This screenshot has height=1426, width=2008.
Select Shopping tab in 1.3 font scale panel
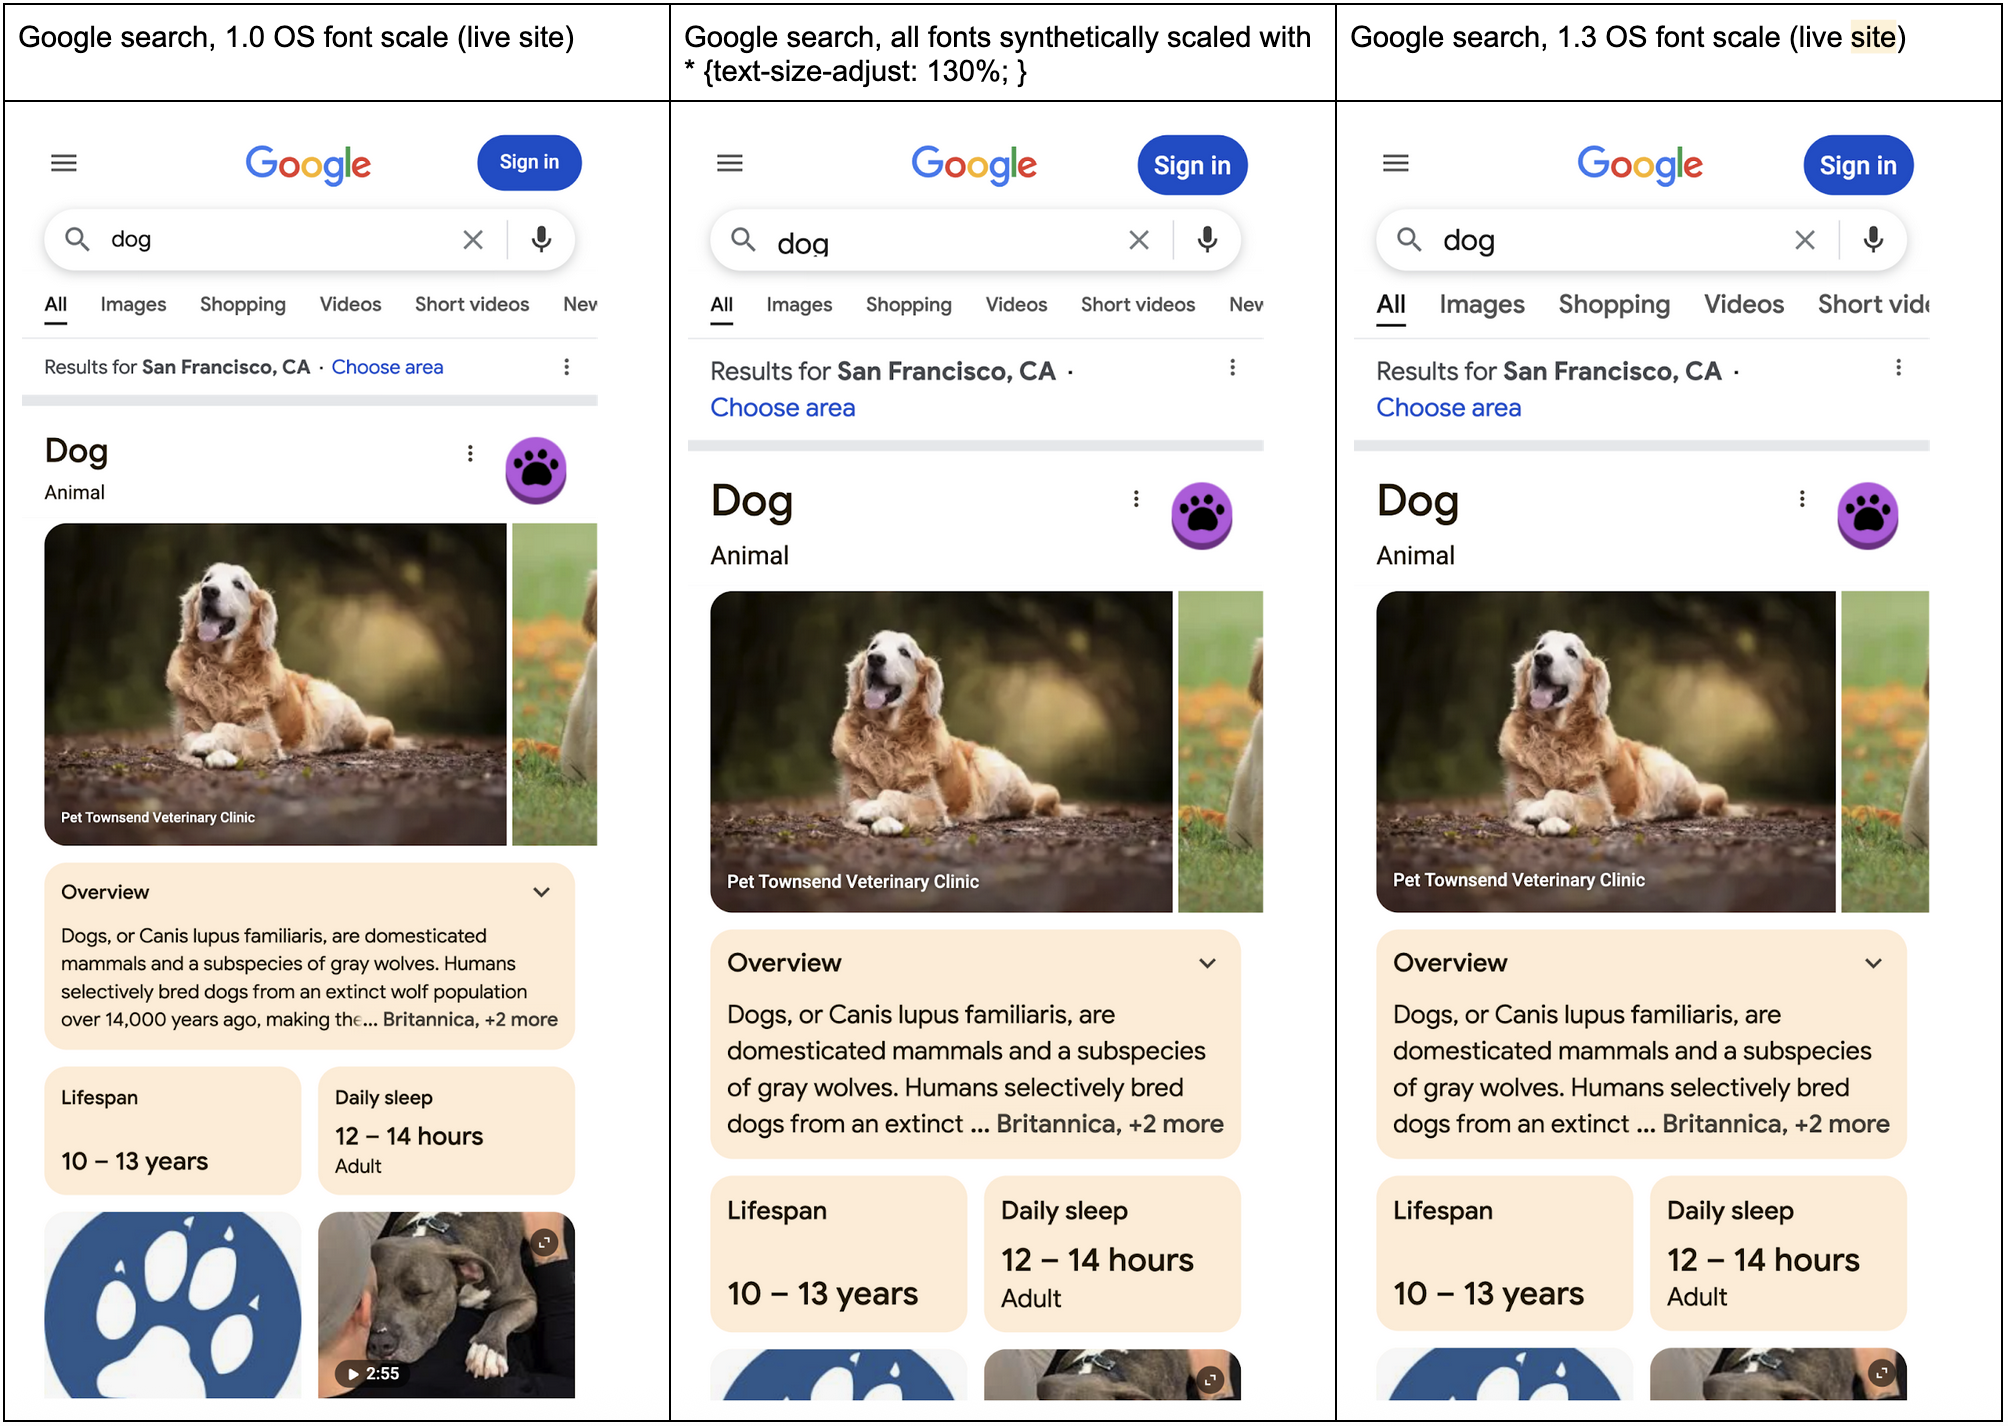(x=1614, y=305)
